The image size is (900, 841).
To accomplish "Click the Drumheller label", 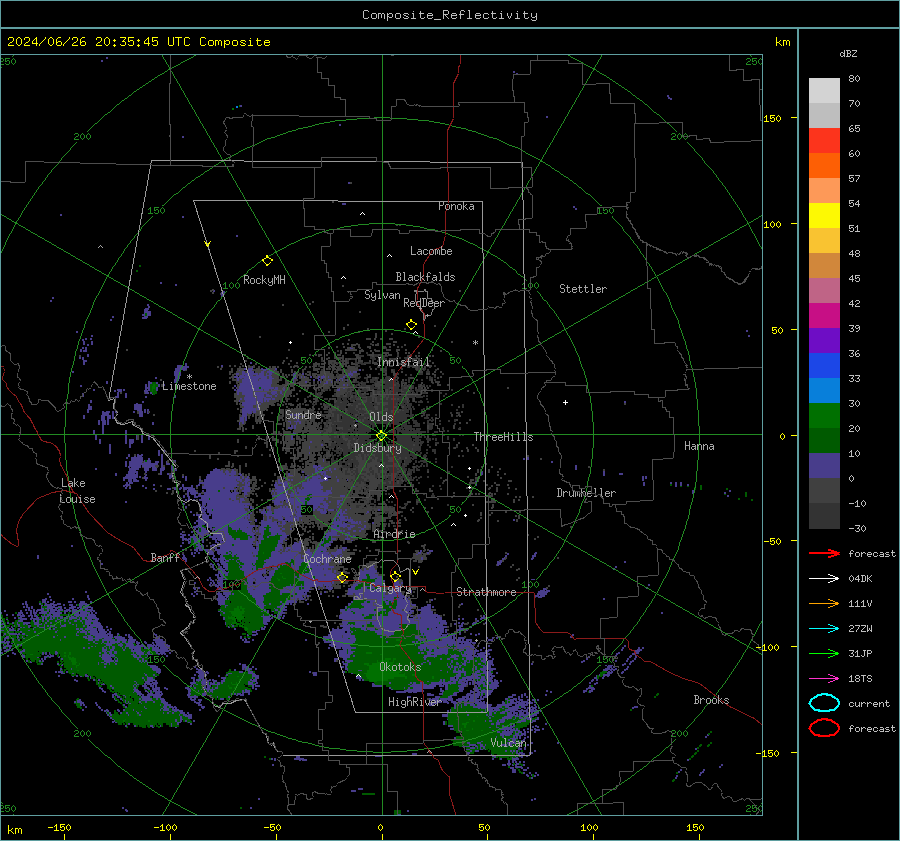I will [586, 493].
